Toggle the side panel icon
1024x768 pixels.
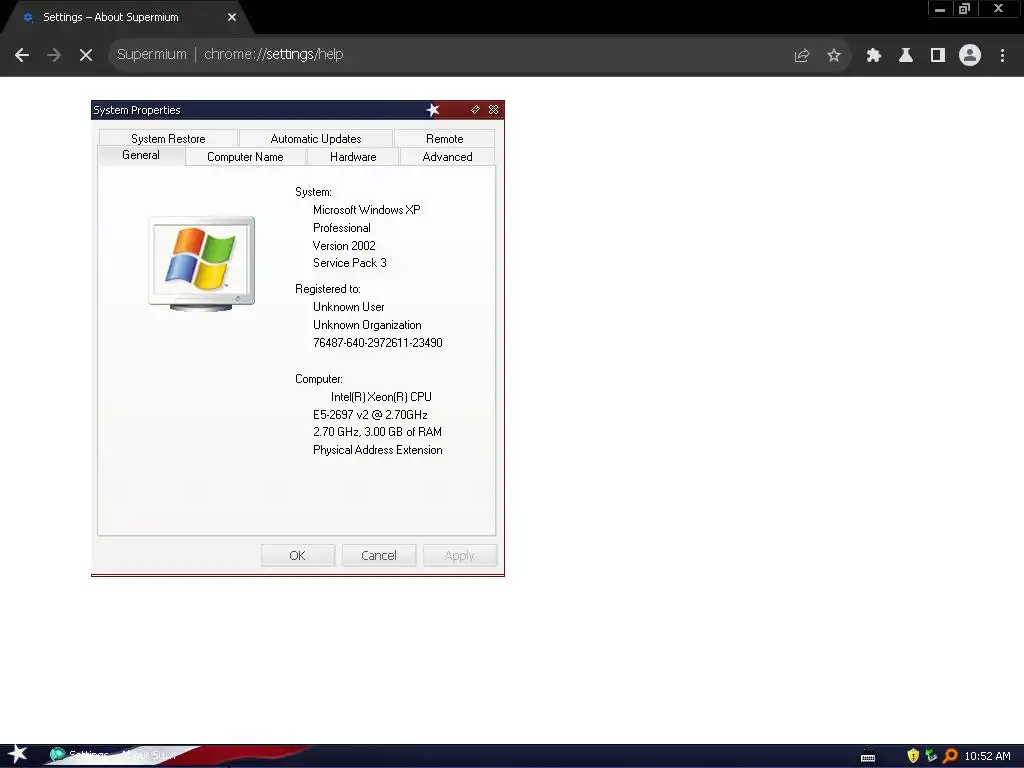[938, 55]
